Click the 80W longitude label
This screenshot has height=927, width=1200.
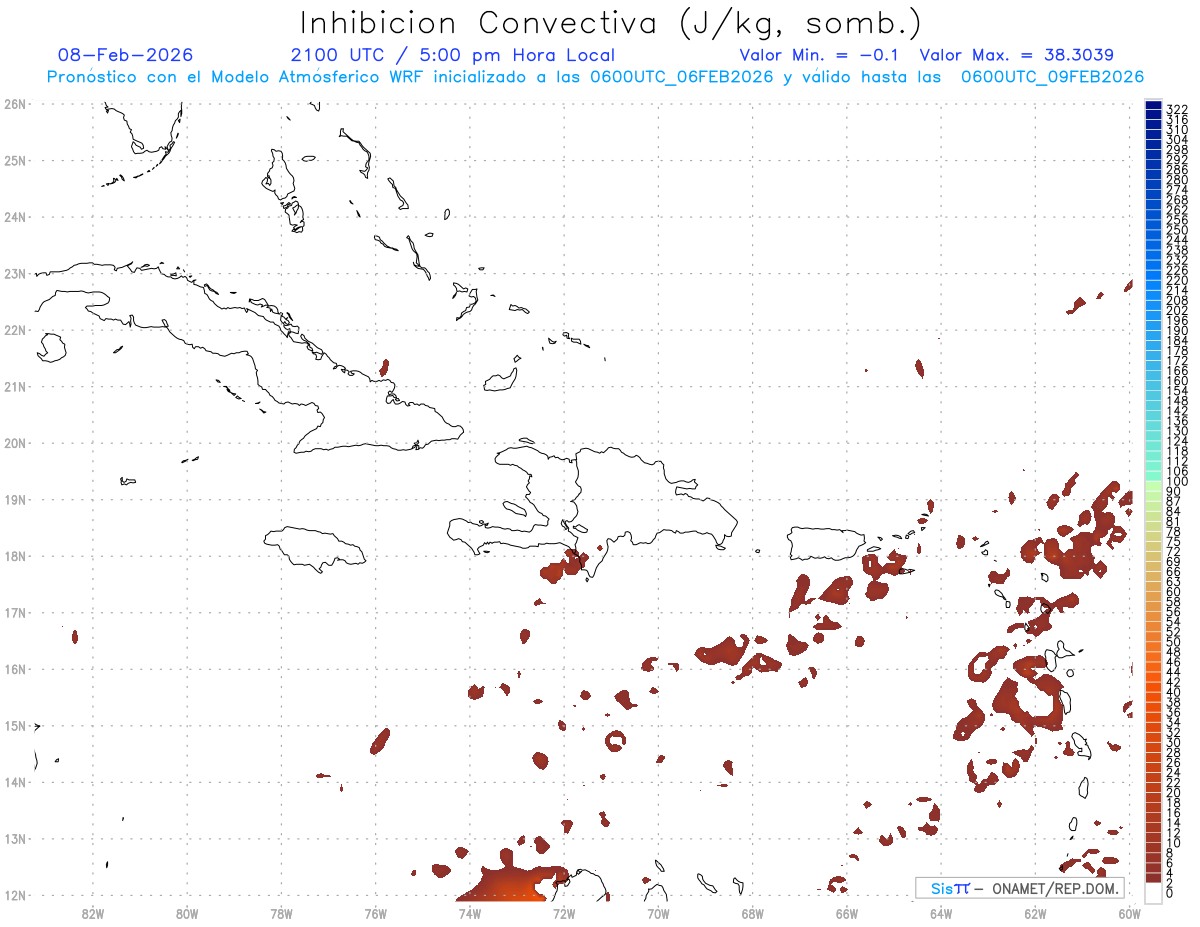coord(187,913)
